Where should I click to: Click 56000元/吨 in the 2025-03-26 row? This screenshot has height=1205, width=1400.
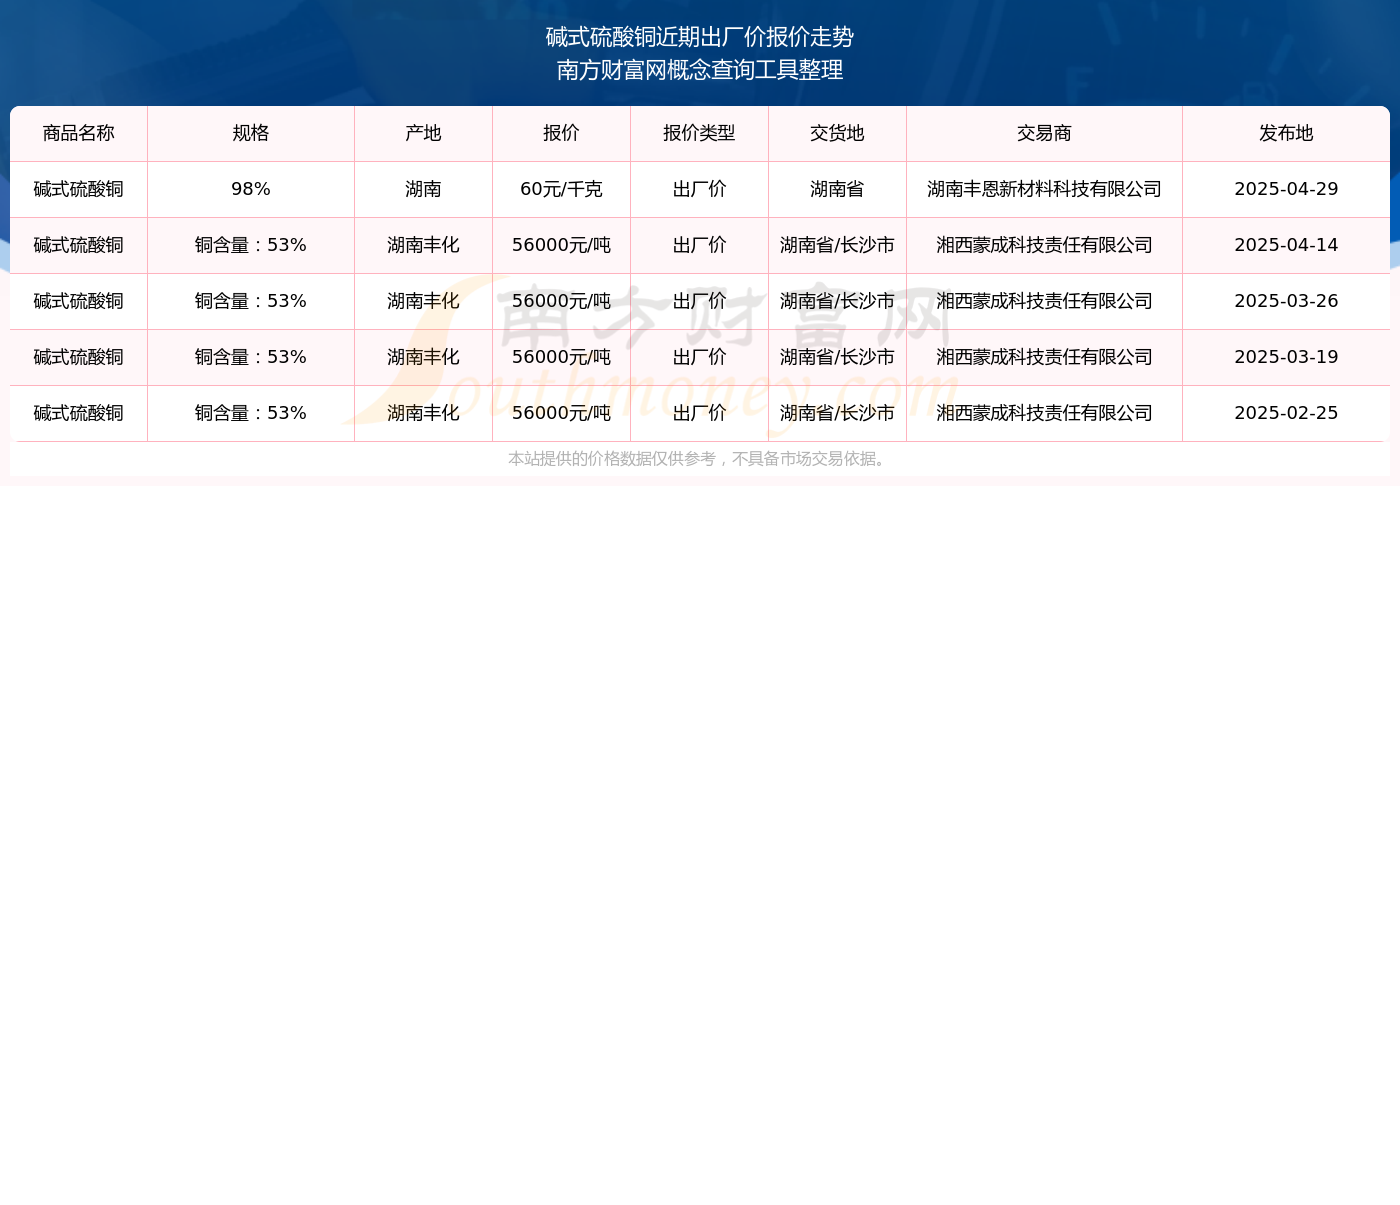[x=561, y=301]
